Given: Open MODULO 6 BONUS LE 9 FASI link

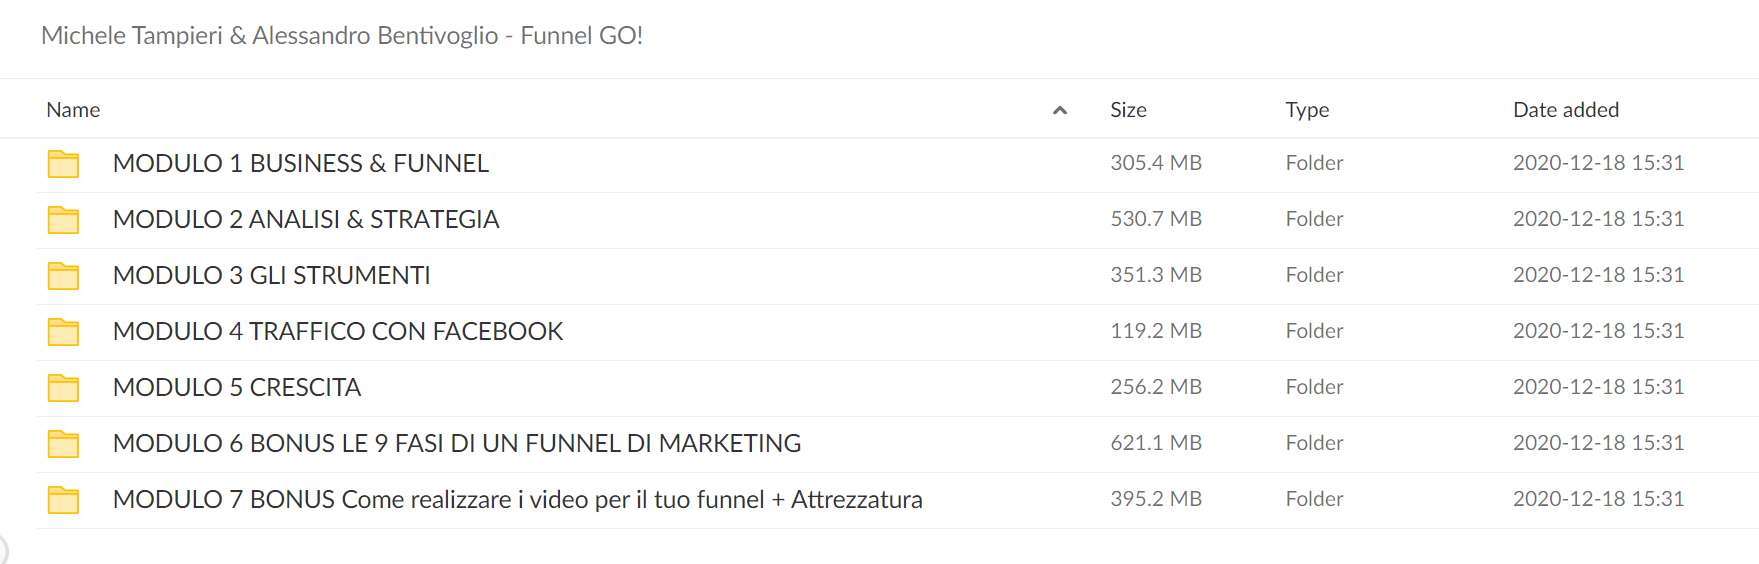Looking at the screenshot, I should coord(457,443).
